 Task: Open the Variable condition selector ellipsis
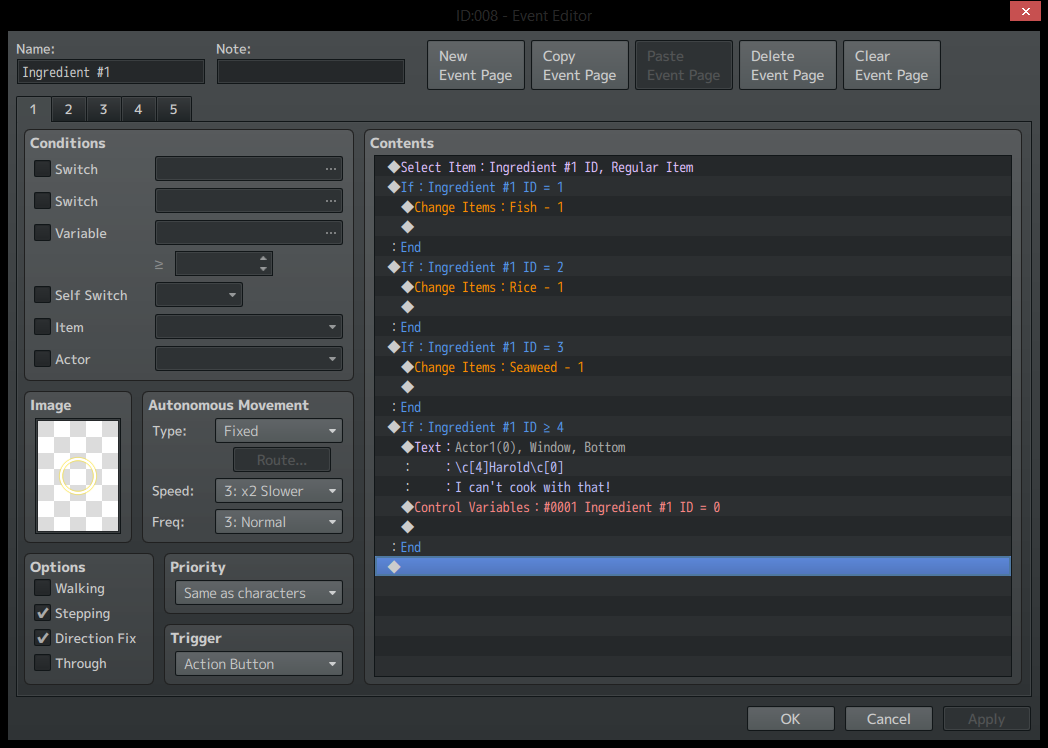coord(331,233)
